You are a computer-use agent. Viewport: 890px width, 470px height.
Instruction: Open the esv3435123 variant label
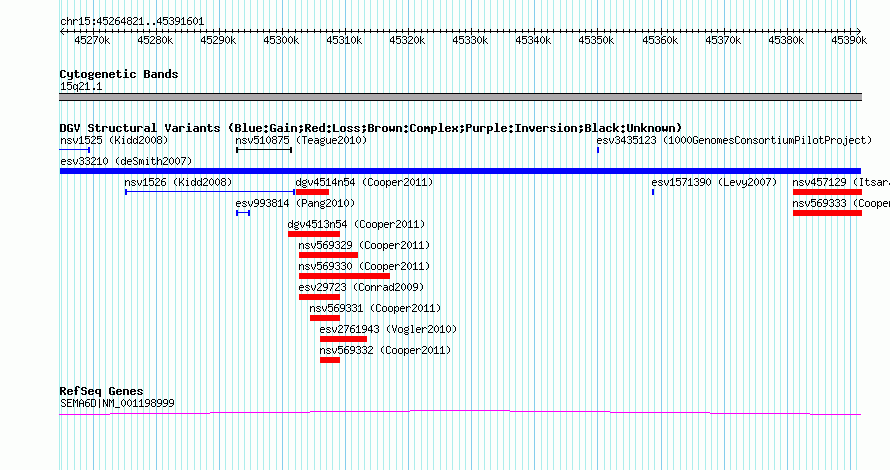pyautogui.click(x=734, y=140)
